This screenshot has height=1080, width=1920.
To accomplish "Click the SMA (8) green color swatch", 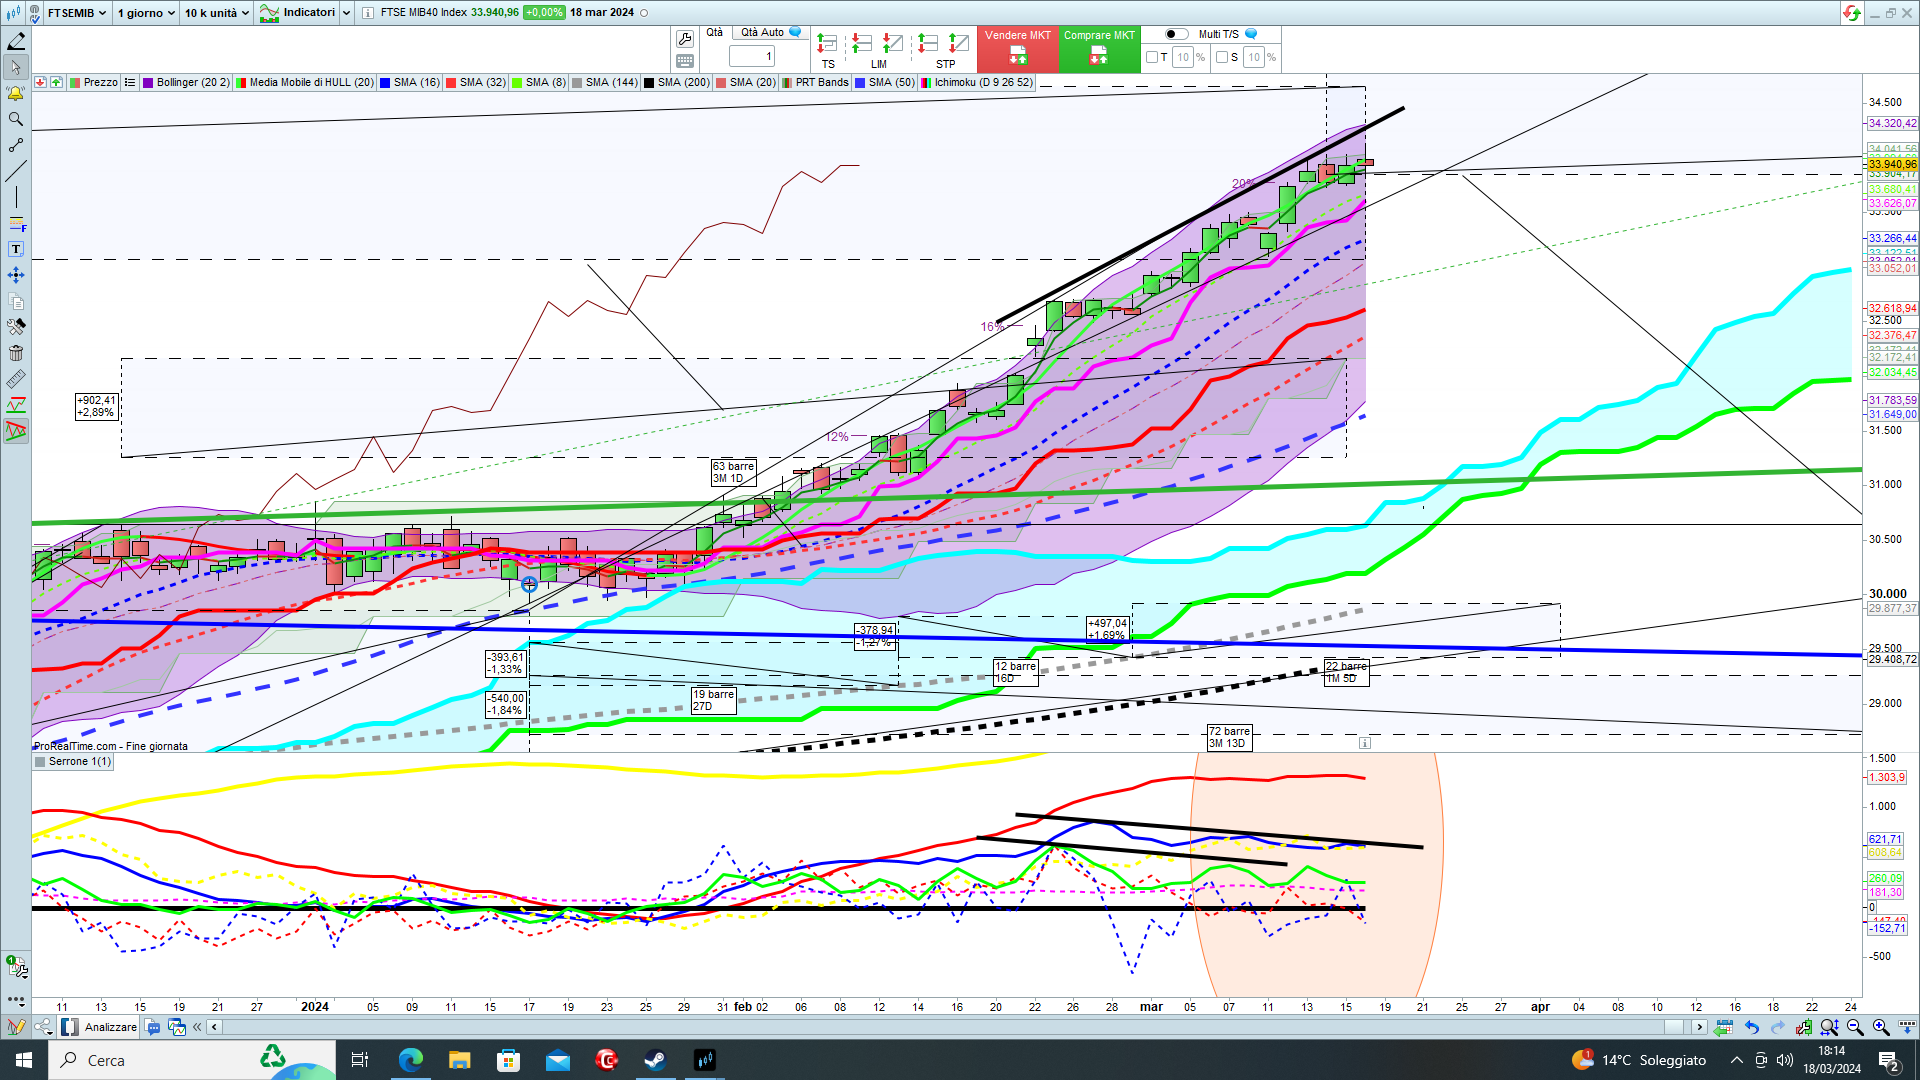I will click(x=517, y=82).
